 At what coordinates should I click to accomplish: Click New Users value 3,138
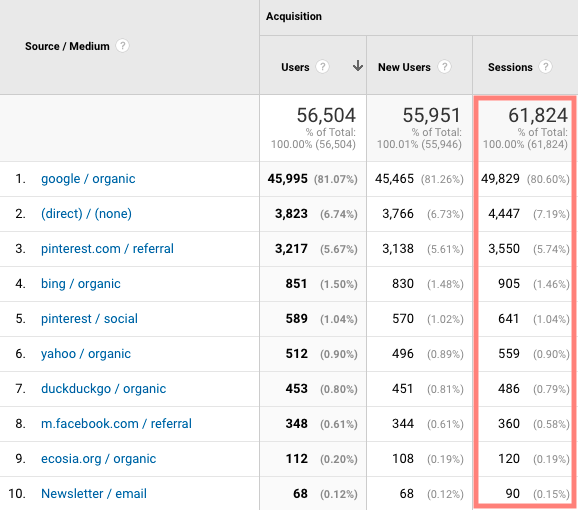pyautogui.click(x=398, y=249)
